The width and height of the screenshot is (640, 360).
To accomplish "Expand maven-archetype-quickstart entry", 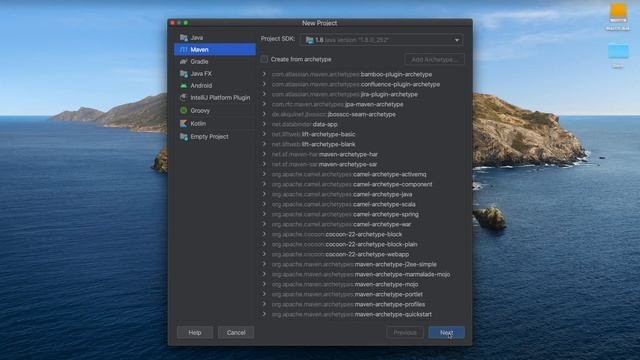I will click(264, 314).
